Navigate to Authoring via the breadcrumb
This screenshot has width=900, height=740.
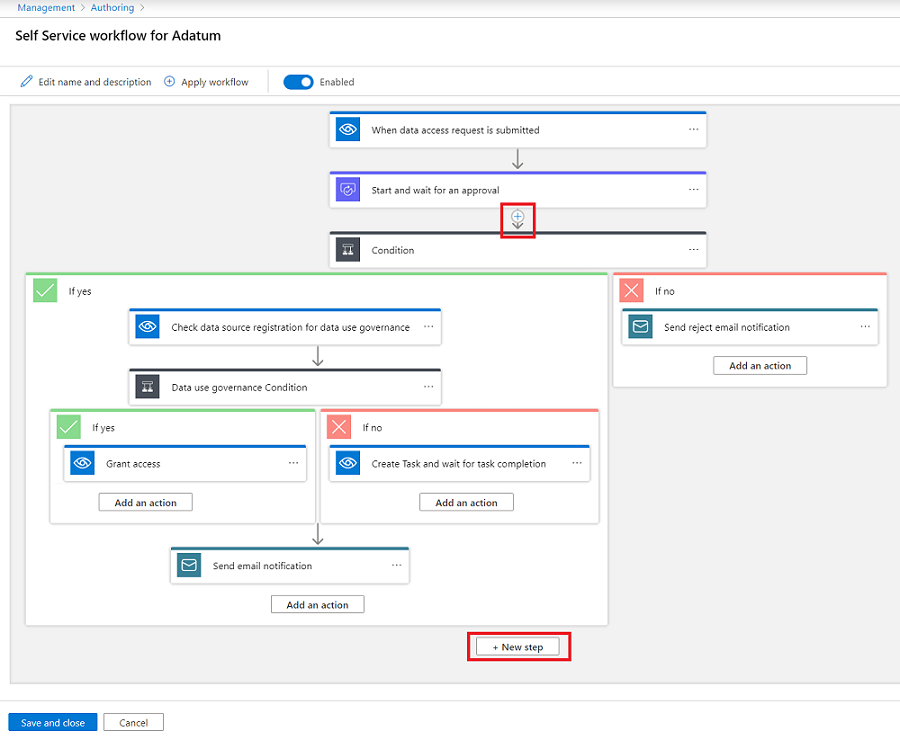(x=112, y=7)
